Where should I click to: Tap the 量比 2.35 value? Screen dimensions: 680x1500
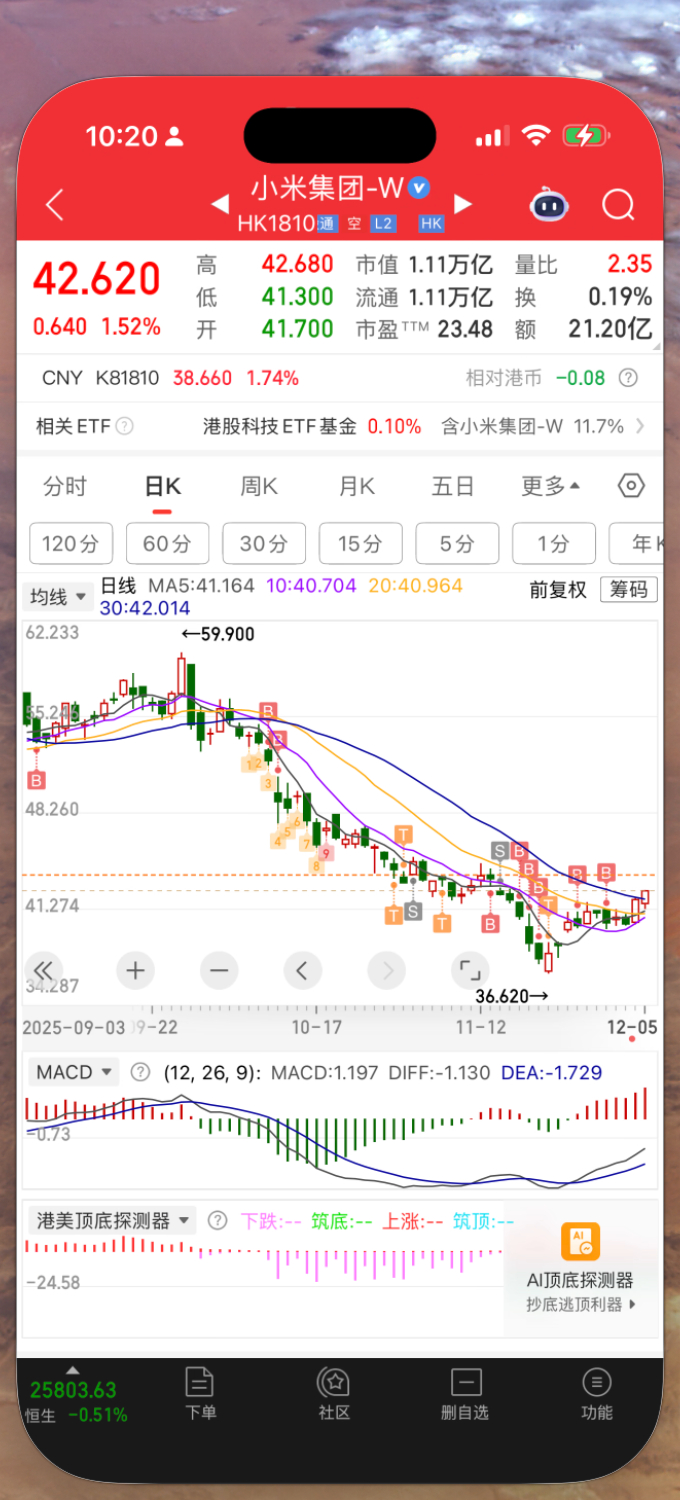click(x=630, y=264)
